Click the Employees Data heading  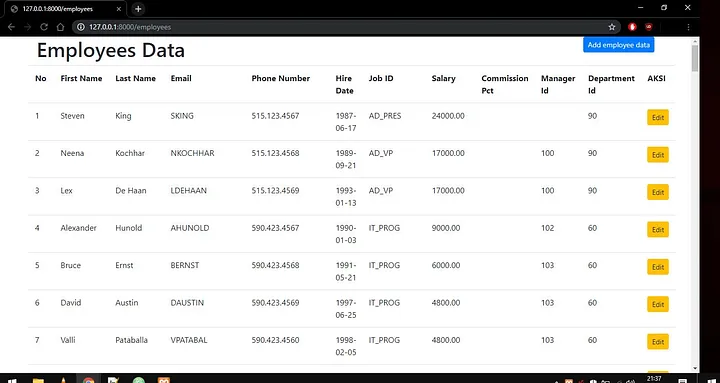(111, 50)
